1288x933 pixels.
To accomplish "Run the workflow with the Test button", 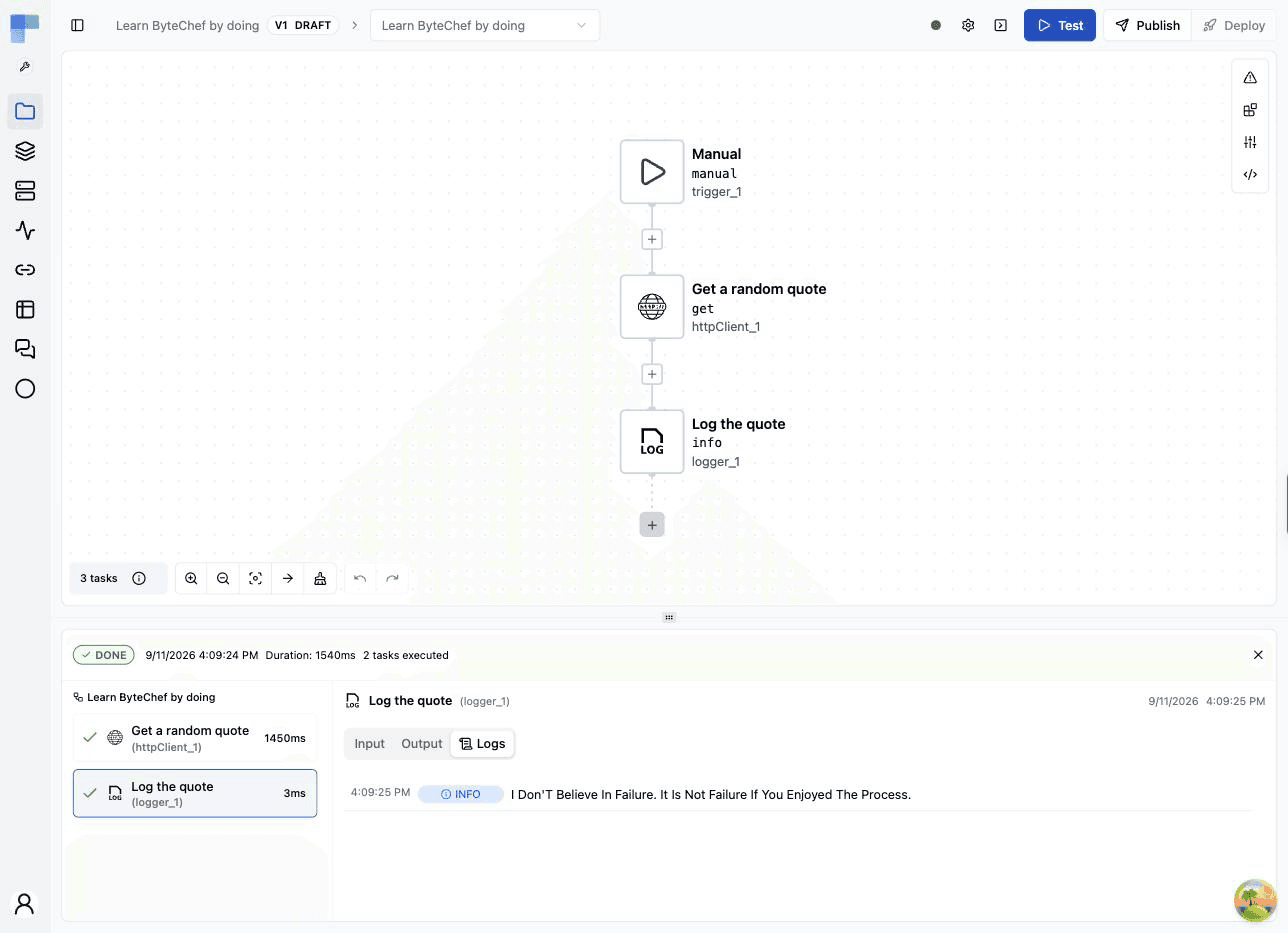I will click(1059, 25).
